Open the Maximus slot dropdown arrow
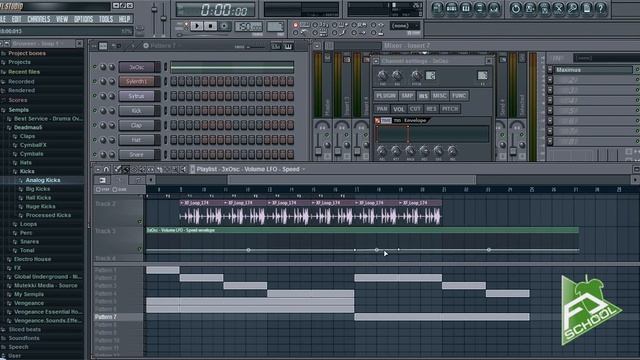Image resolution: width=640 pixels, height=360 pixels. (550, 70)
